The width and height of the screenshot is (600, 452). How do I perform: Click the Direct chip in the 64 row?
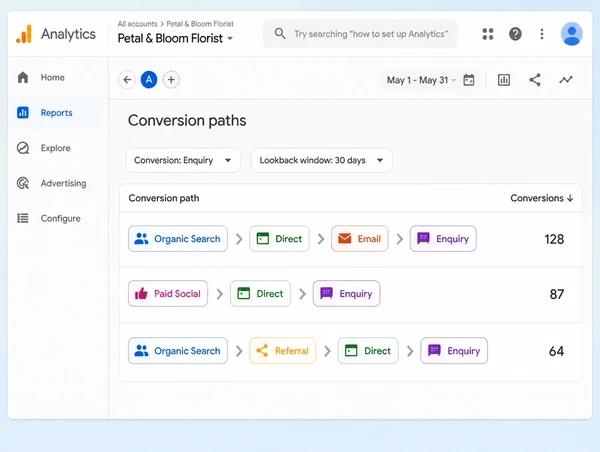[x=368, y=351]
